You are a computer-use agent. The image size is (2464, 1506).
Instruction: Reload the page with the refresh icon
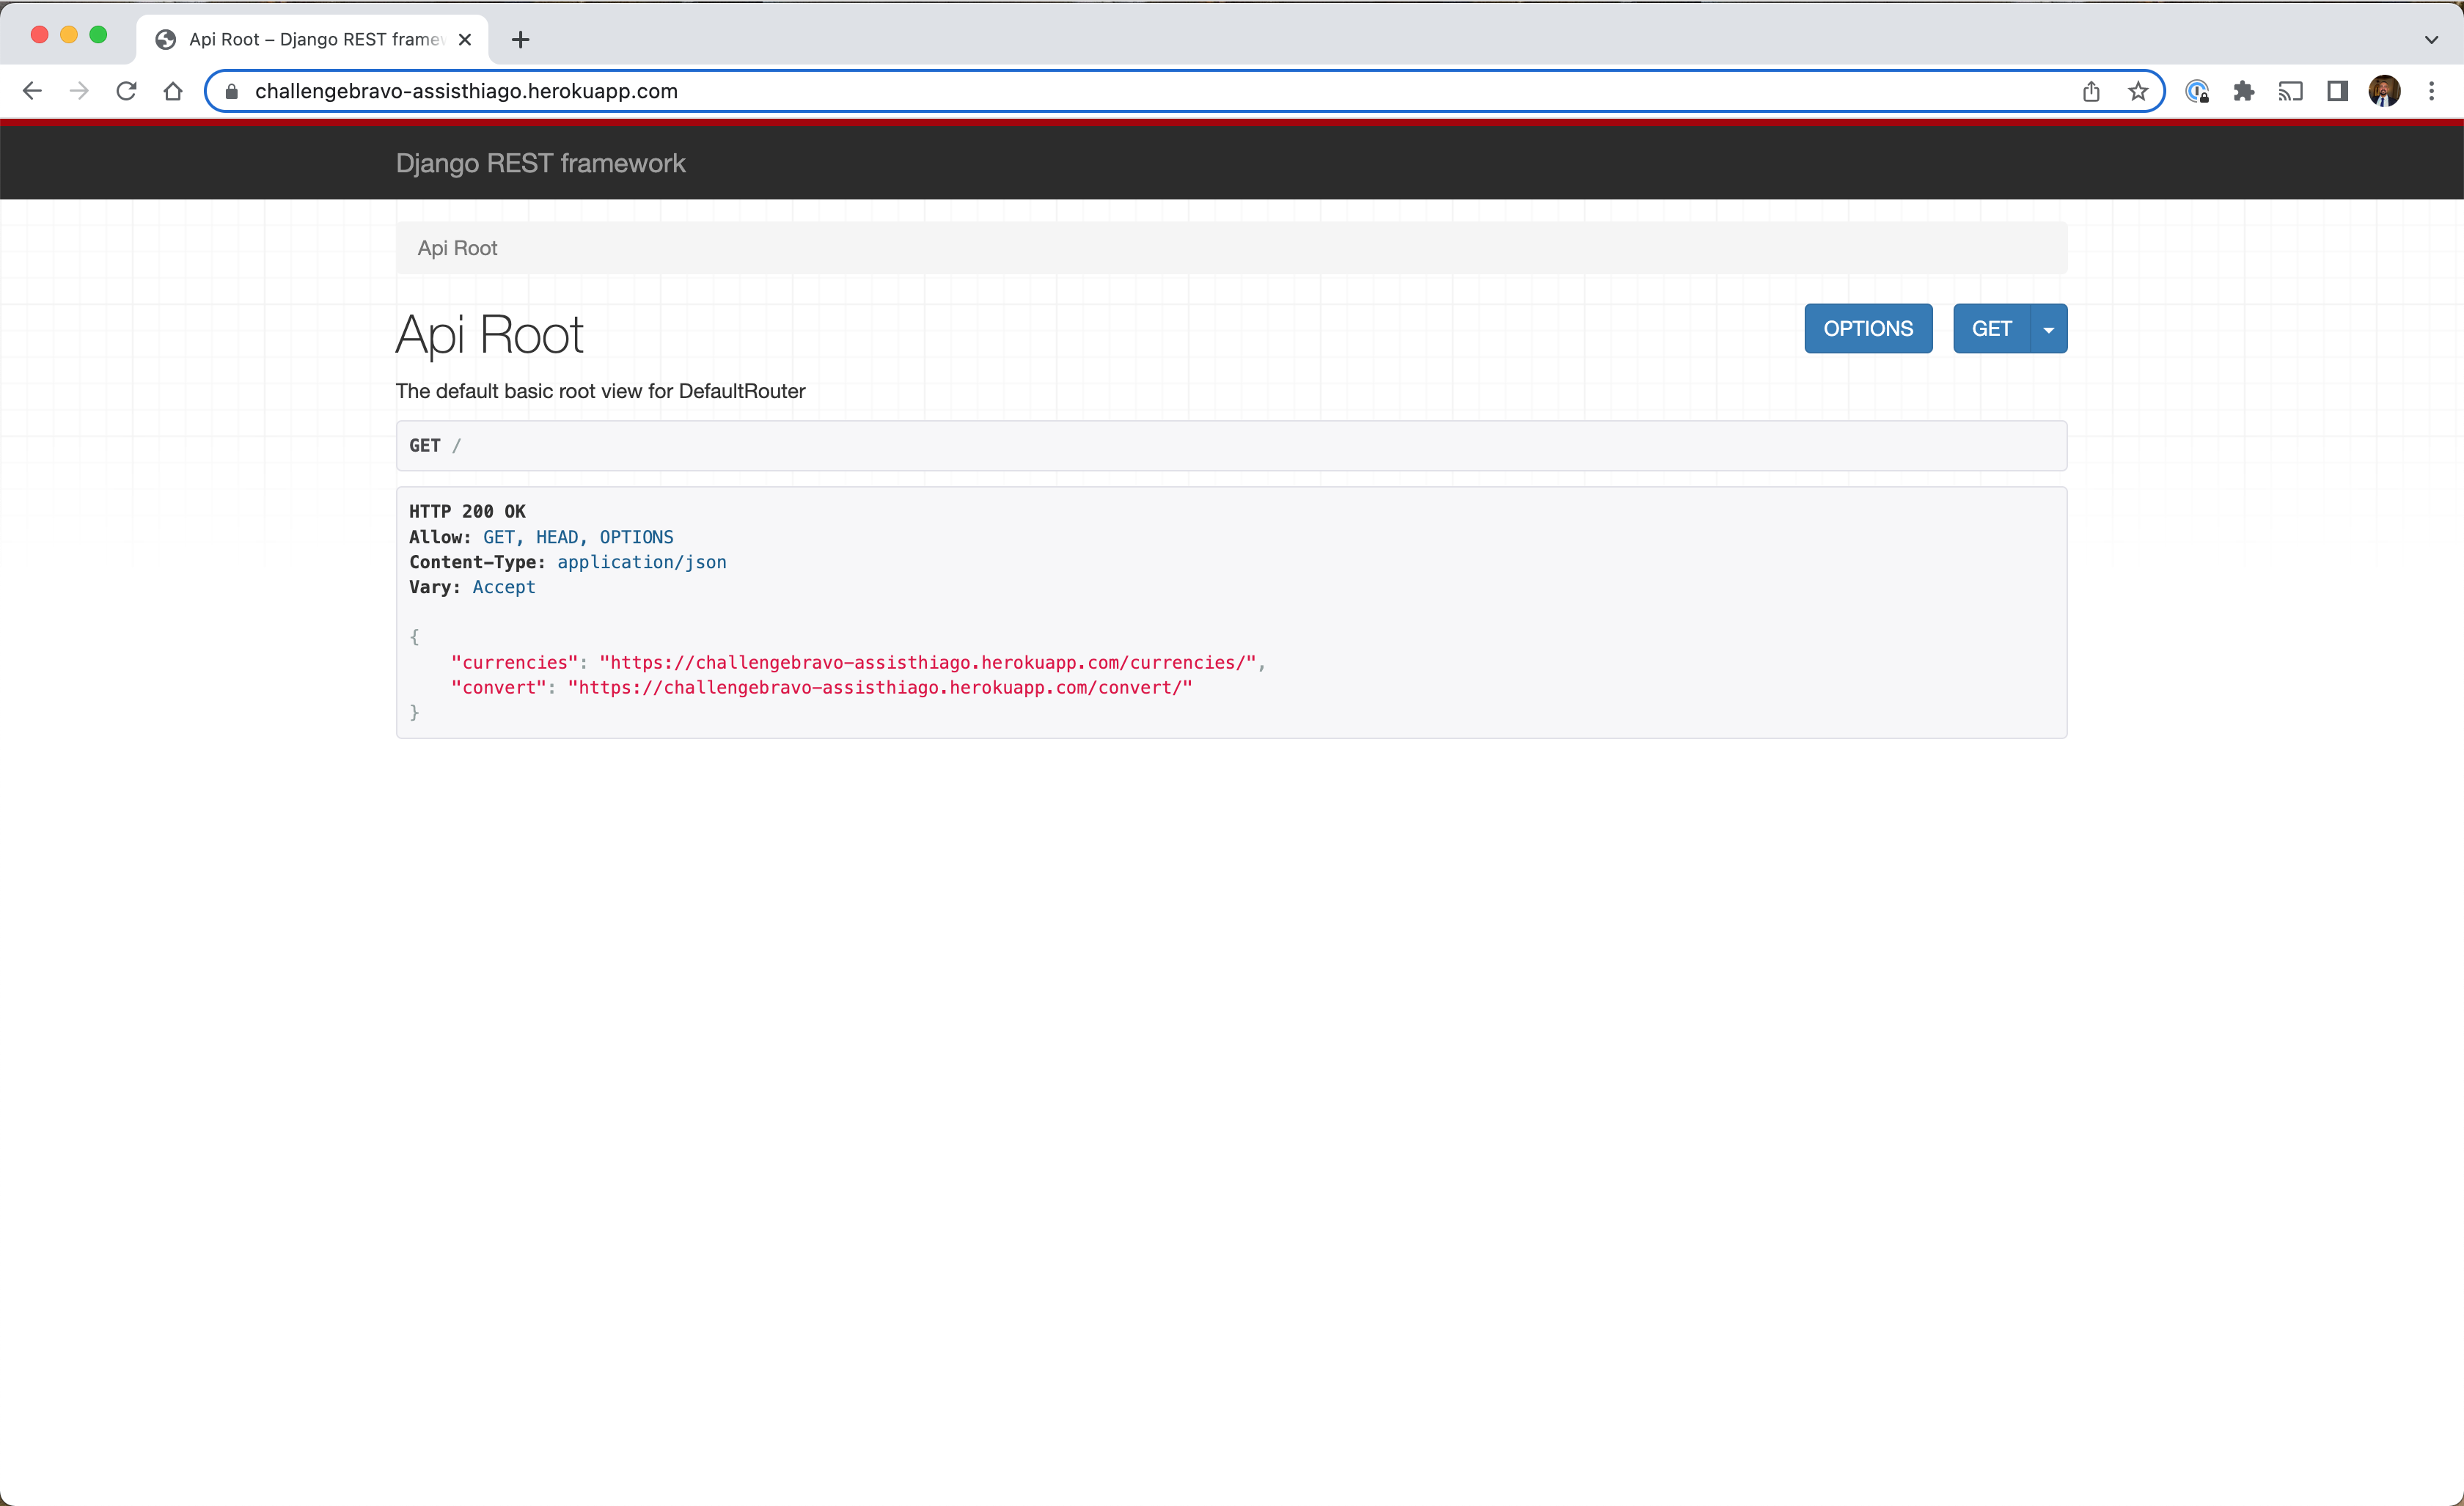coord(126,91)
